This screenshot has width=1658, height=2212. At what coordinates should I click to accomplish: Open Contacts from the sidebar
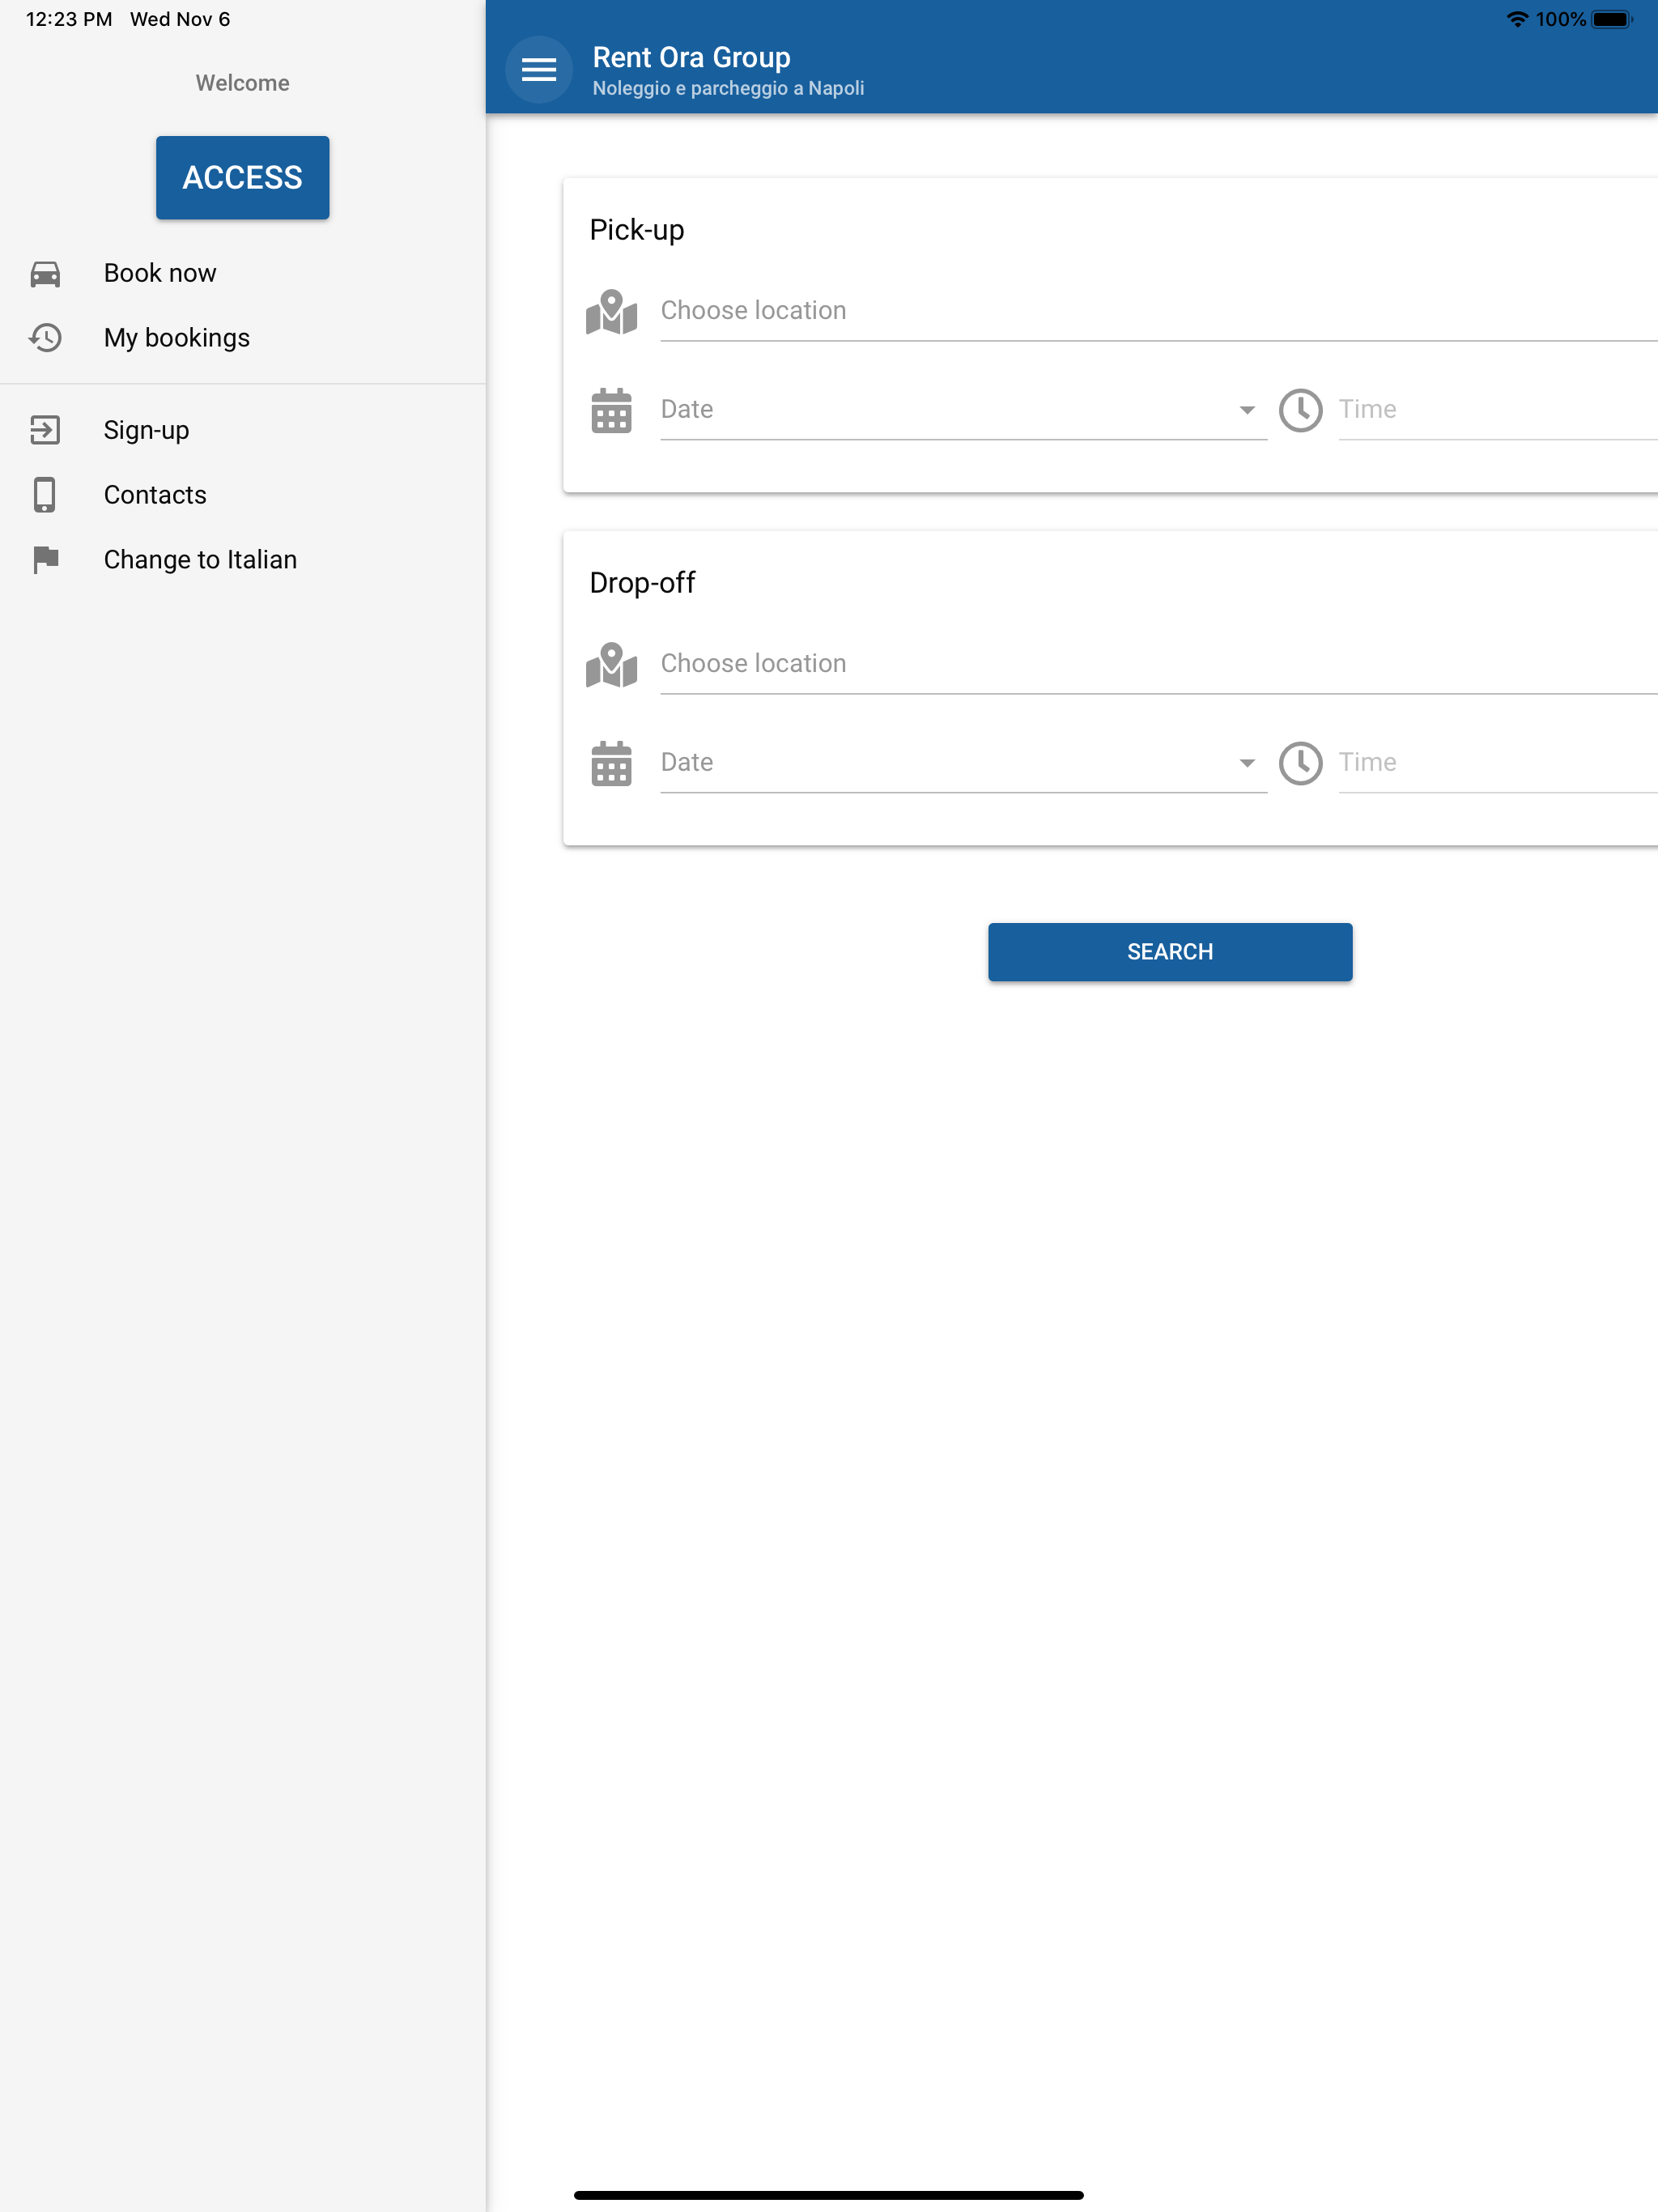click(243, 495)
